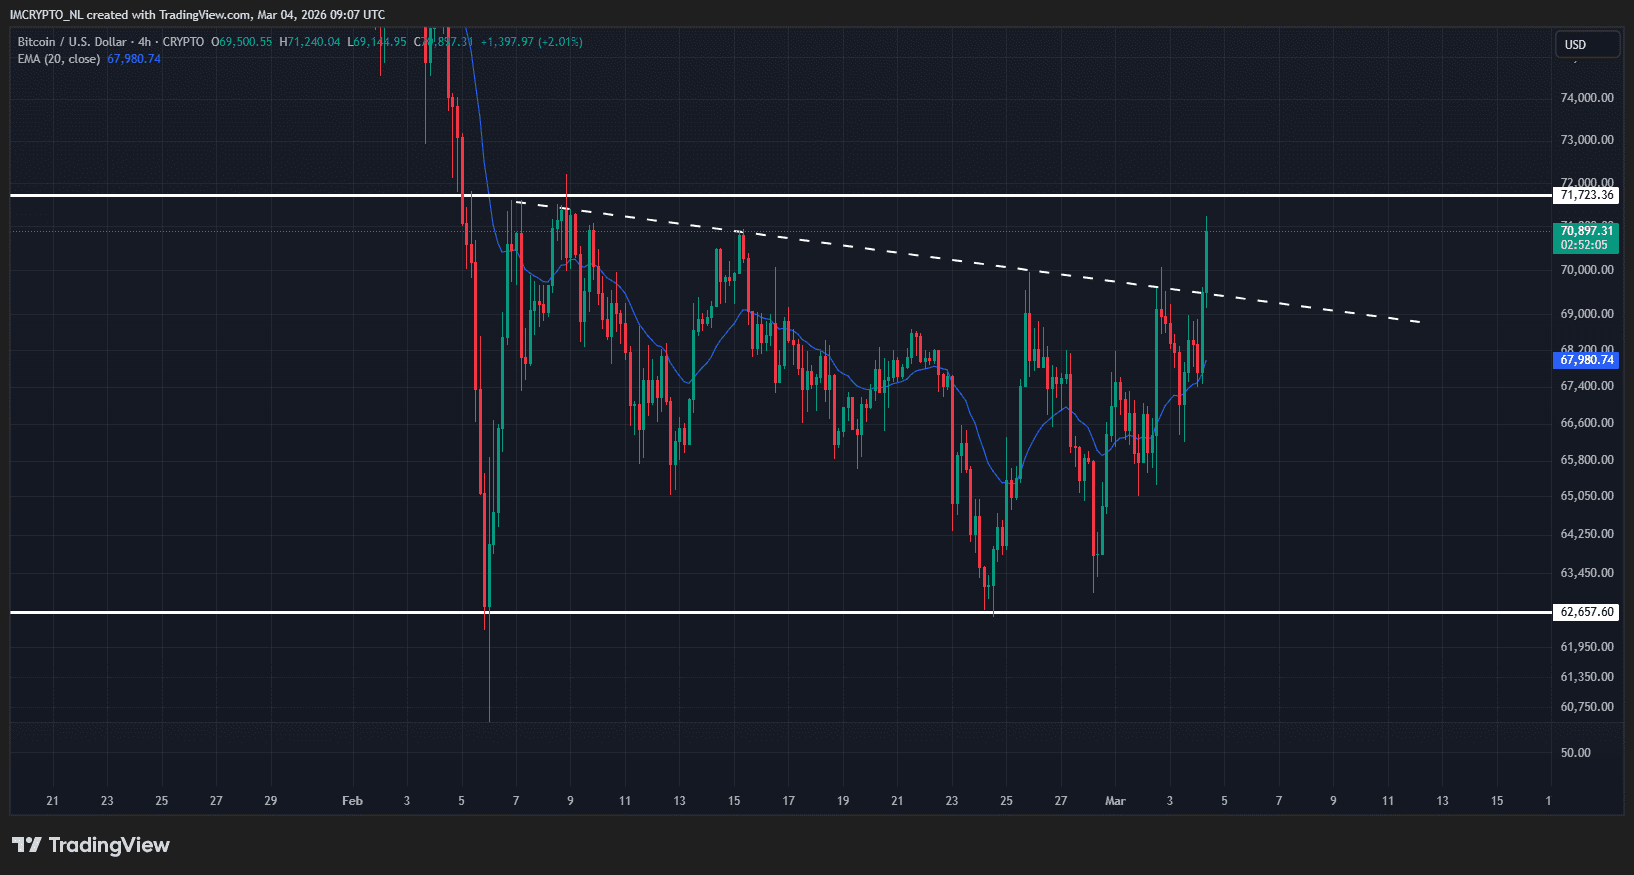Click the Feb label on the time axis

(352, 801)
